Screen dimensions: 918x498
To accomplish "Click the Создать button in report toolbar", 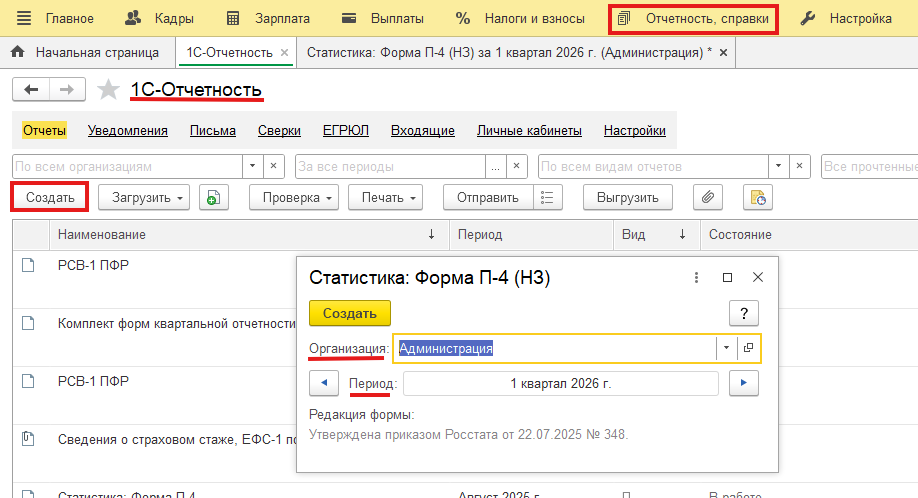I will coord(50,197).
